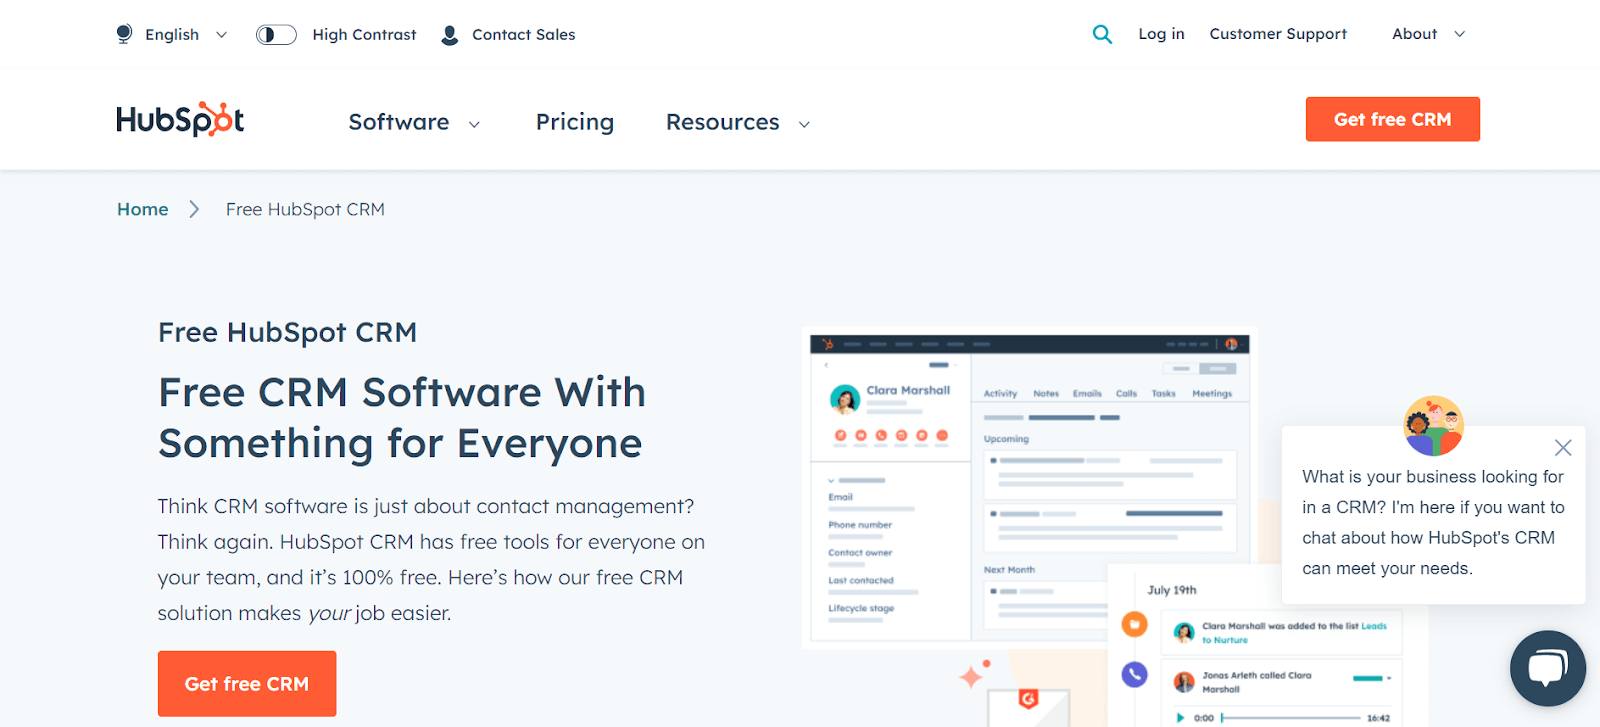Viewport: 1600px width, 727px height.
Task: Click the Free CRM Software headline
Action: click(402, 418)
